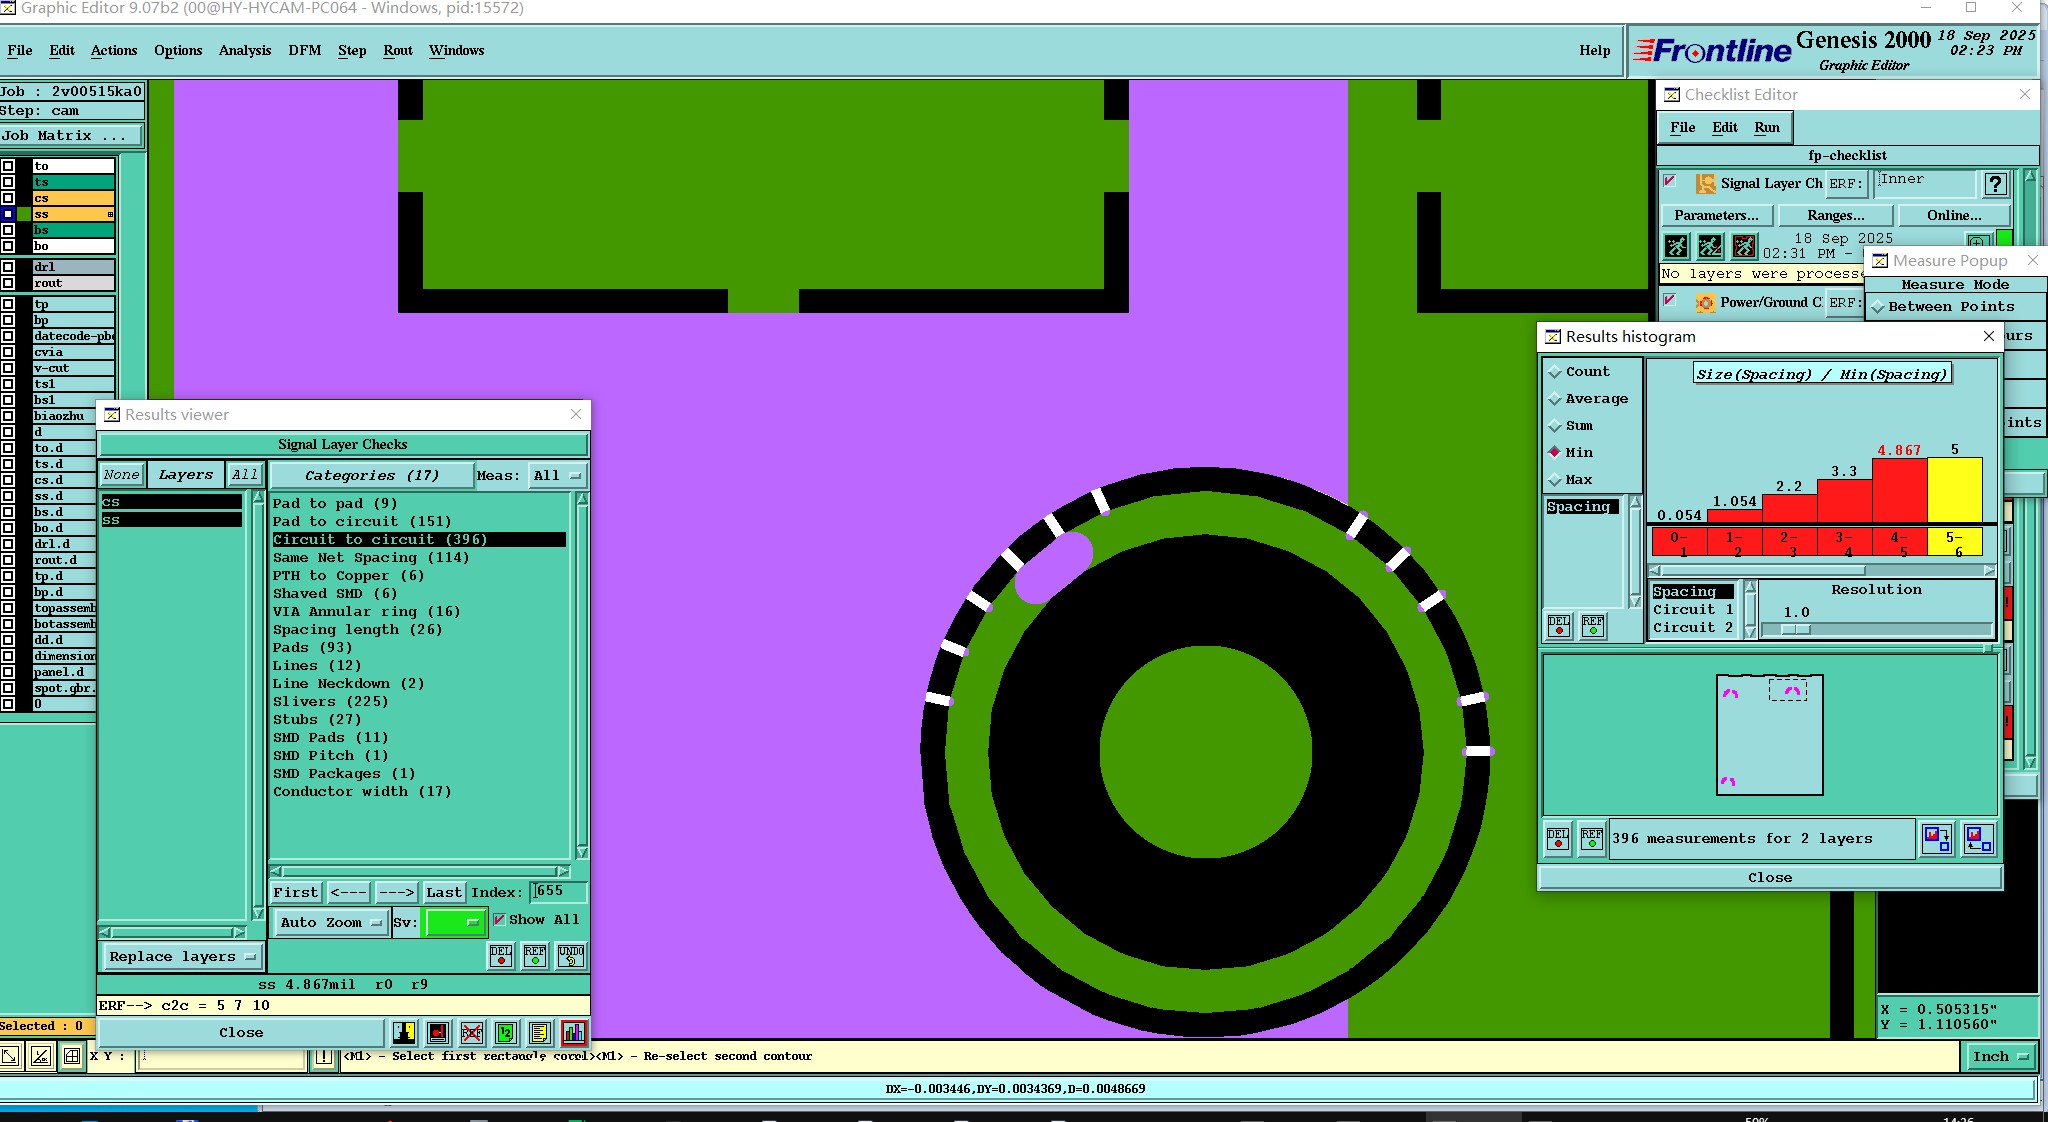Expand the Replace layers dropdown

[x=182, y=957]
